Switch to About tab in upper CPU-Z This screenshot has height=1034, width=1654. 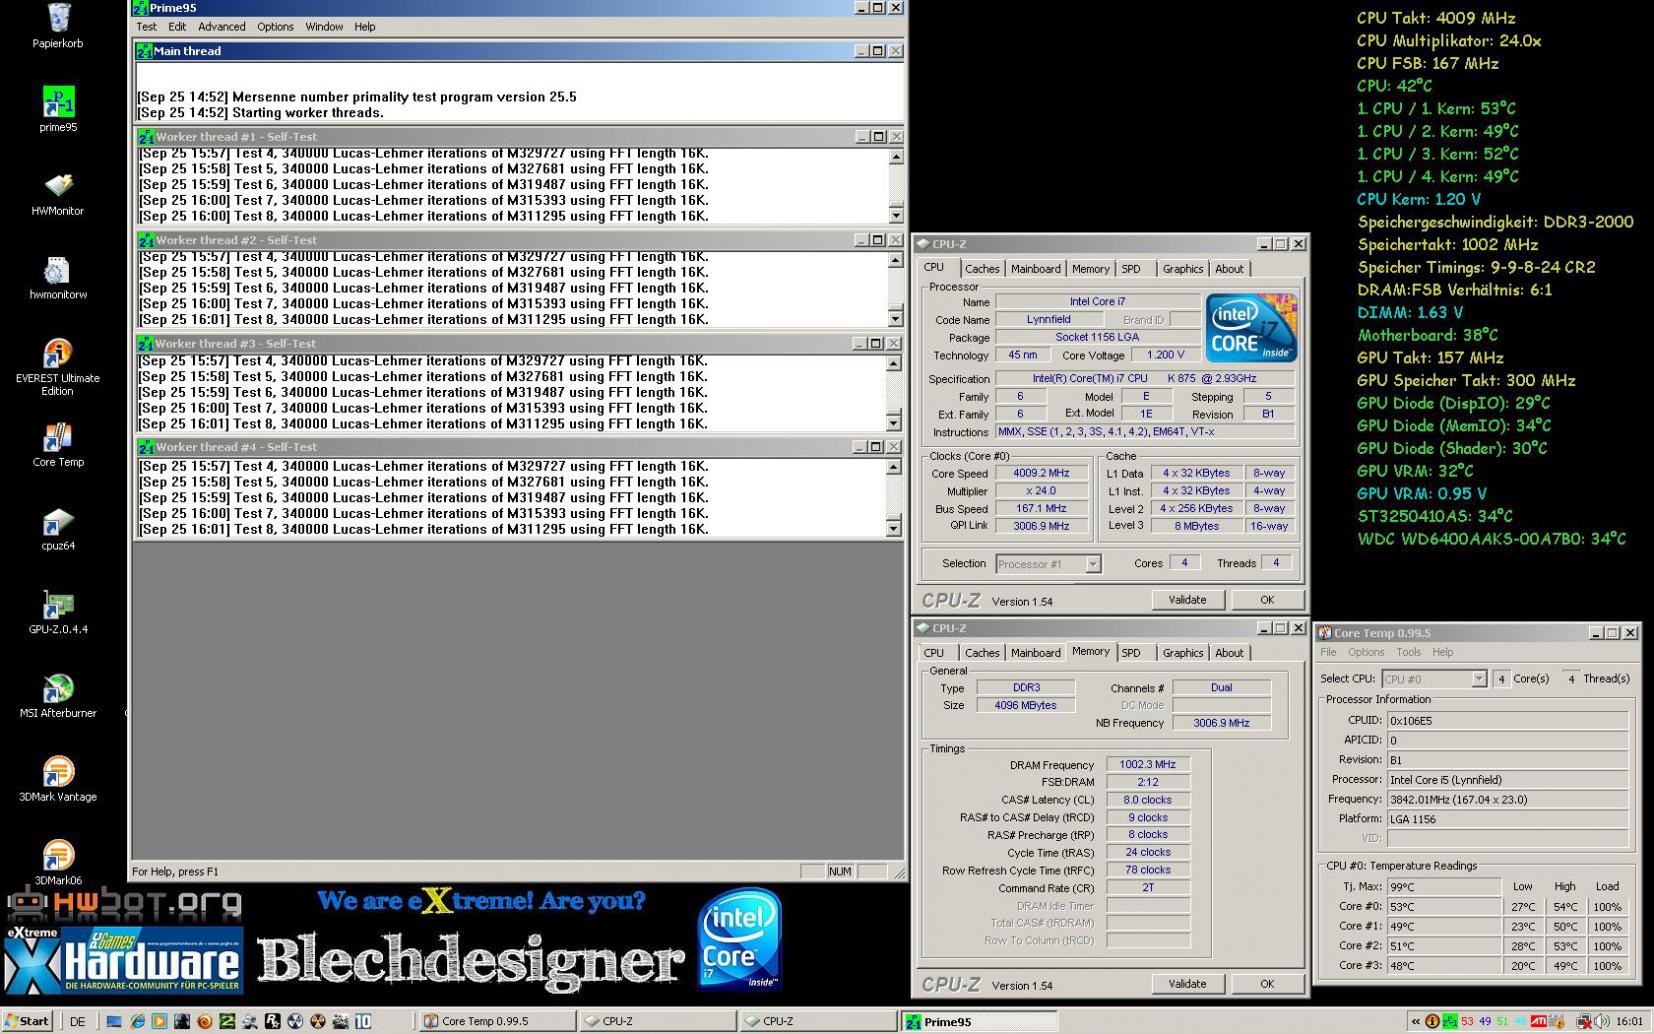1229,269
